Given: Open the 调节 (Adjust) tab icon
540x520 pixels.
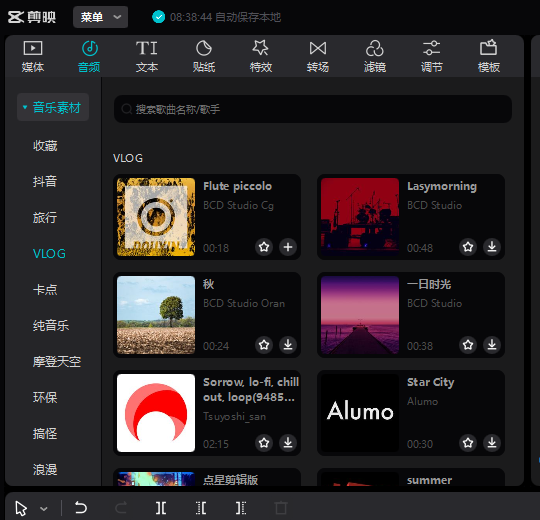Looking at the screenshot, I should pyautogui.click(x=432, y=49).
